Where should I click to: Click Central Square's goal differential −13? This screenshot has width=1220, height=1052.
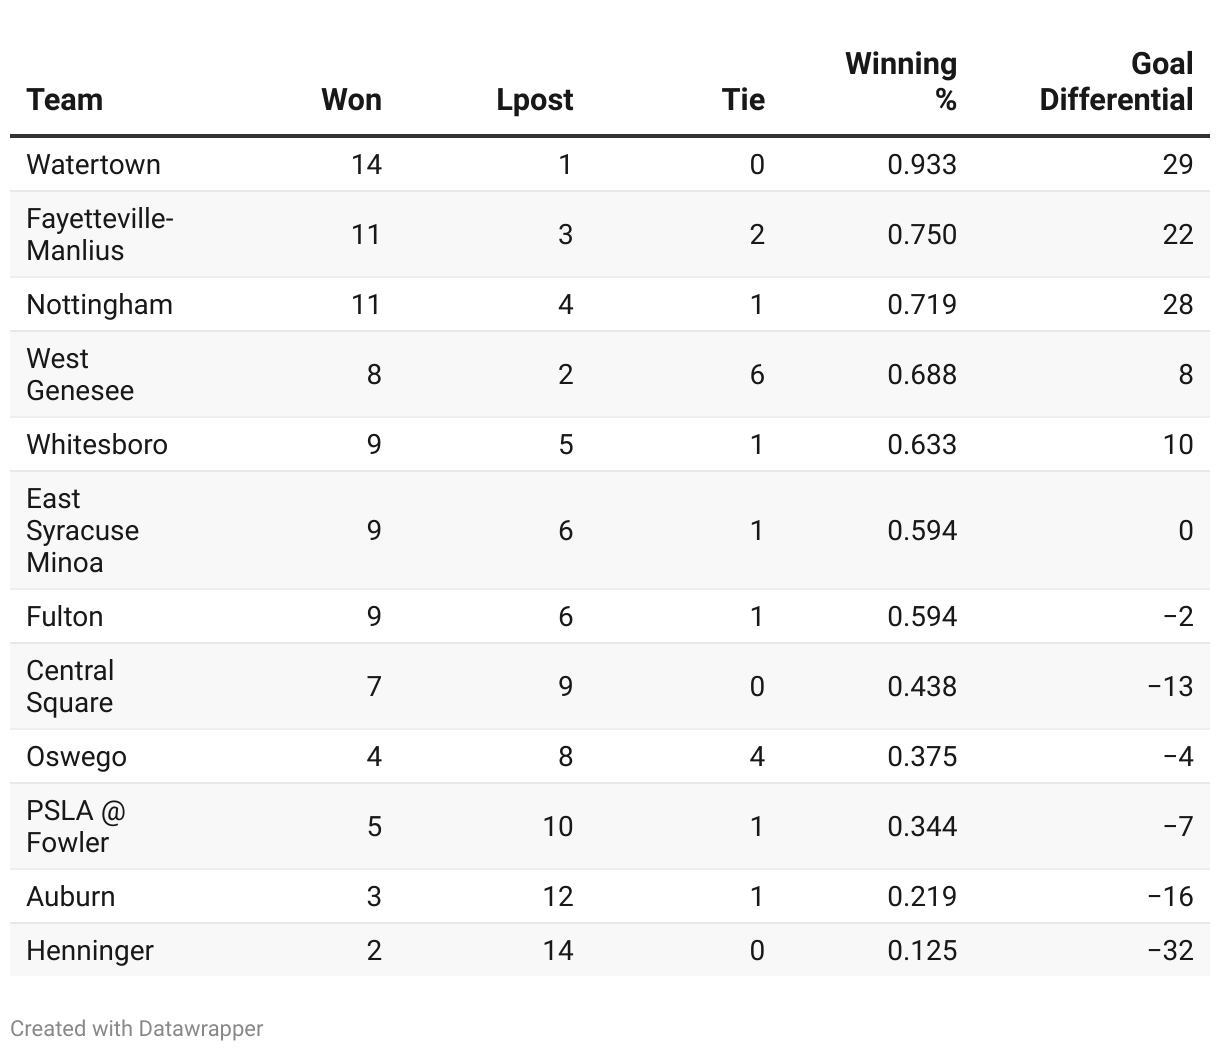[1170, 686]
